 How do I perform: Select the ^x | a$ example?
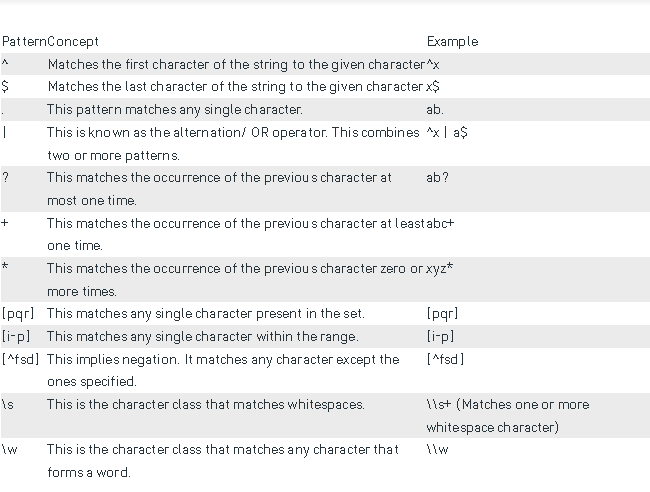[x=447, y=133]
